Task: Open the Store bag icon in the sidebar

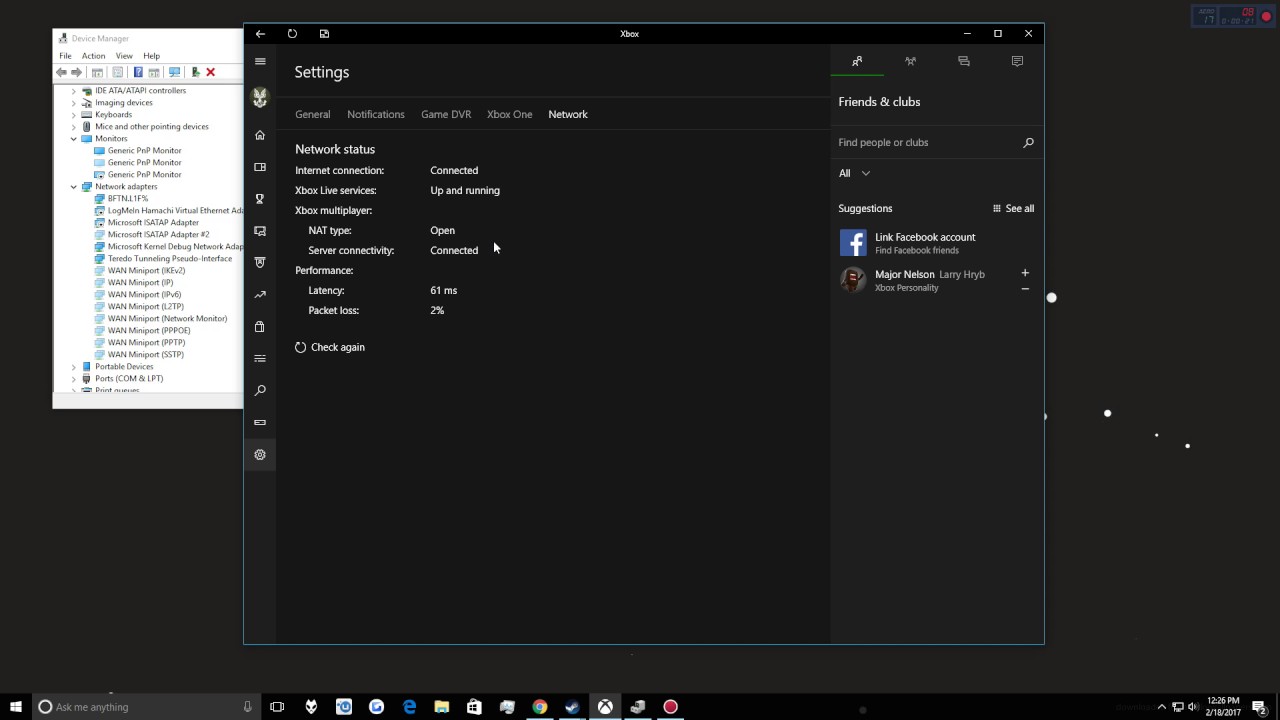Action: click(x=260, y=327)
